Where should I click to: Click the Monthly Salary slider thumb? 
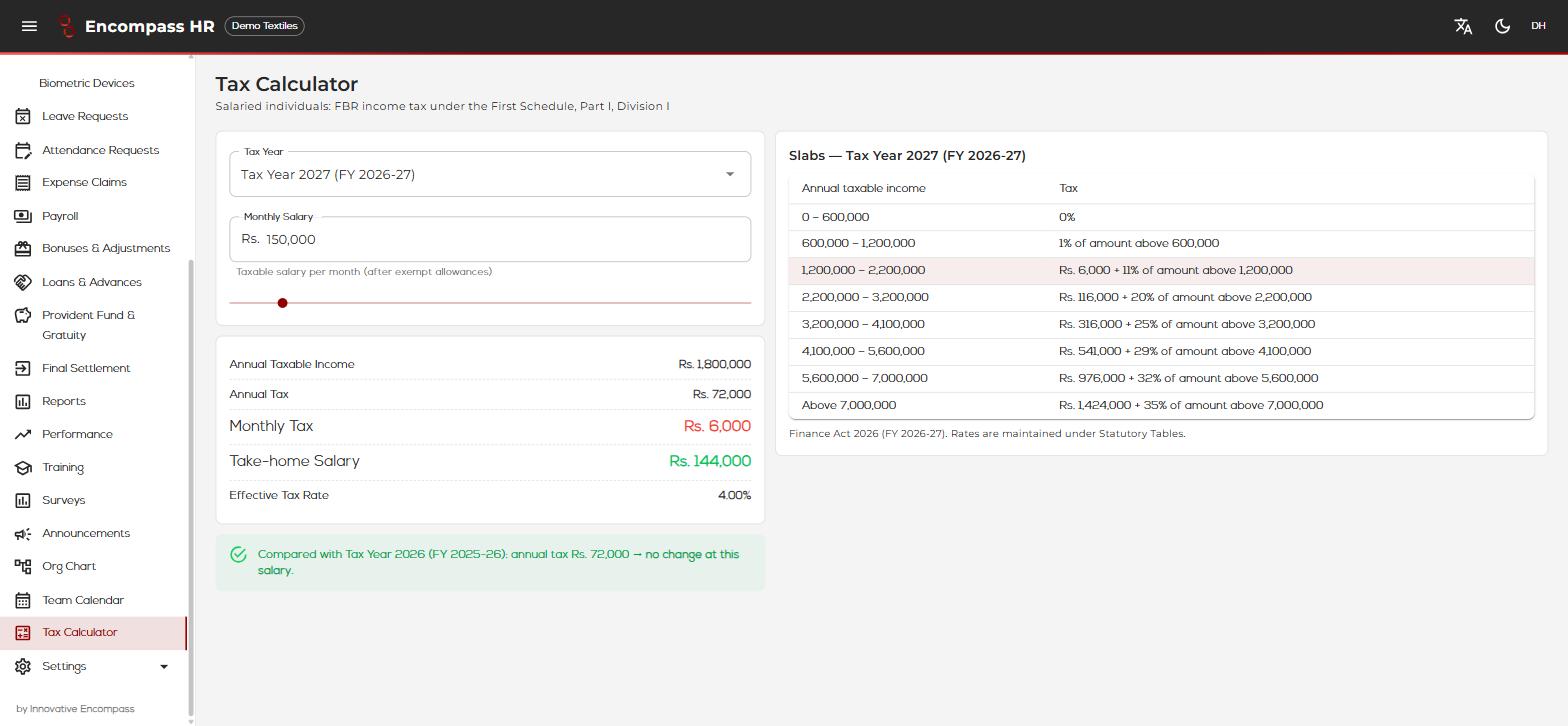(x=282, y=303)
